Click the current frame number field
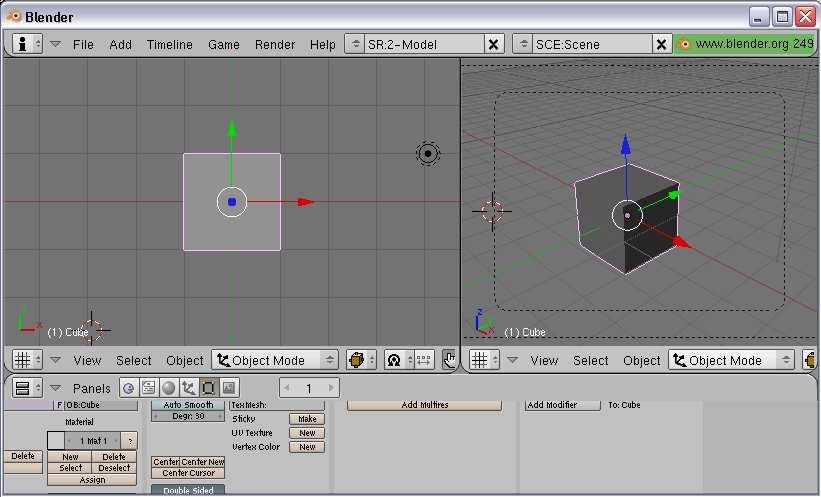Screen dimensions: 821x497 [x=309, y=388]
